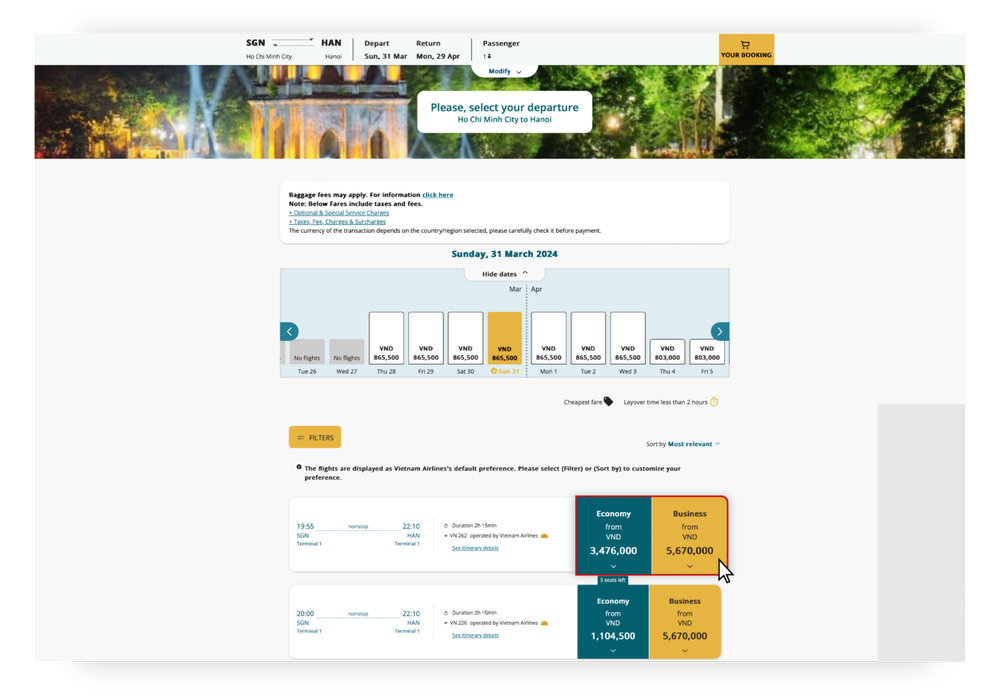1000x696 pixels.
Task: Click the cheapest fare tag icon
Action: (x=608, y=401)
